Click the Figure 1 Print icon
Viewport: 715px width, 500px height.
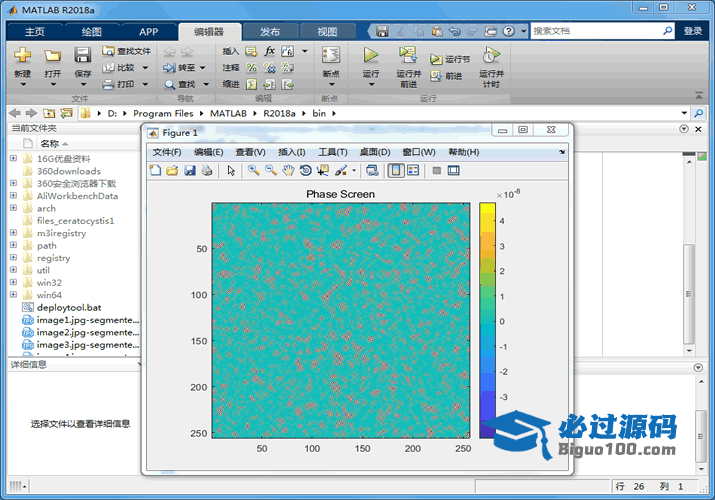tap(207, 170)
